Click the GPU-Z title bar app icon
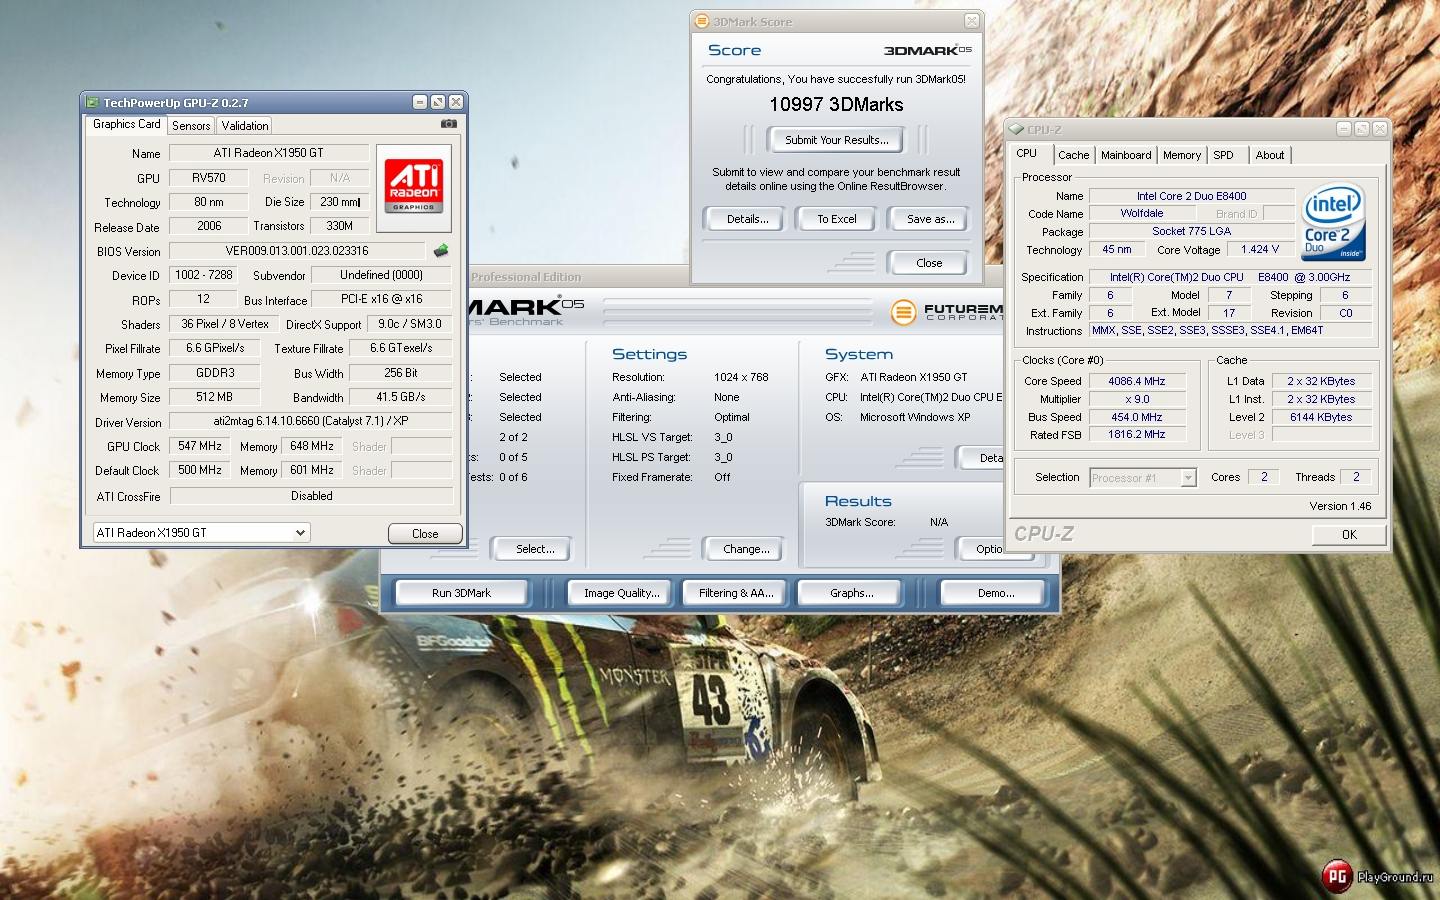 pyautogui.click(x=93, y=102)
